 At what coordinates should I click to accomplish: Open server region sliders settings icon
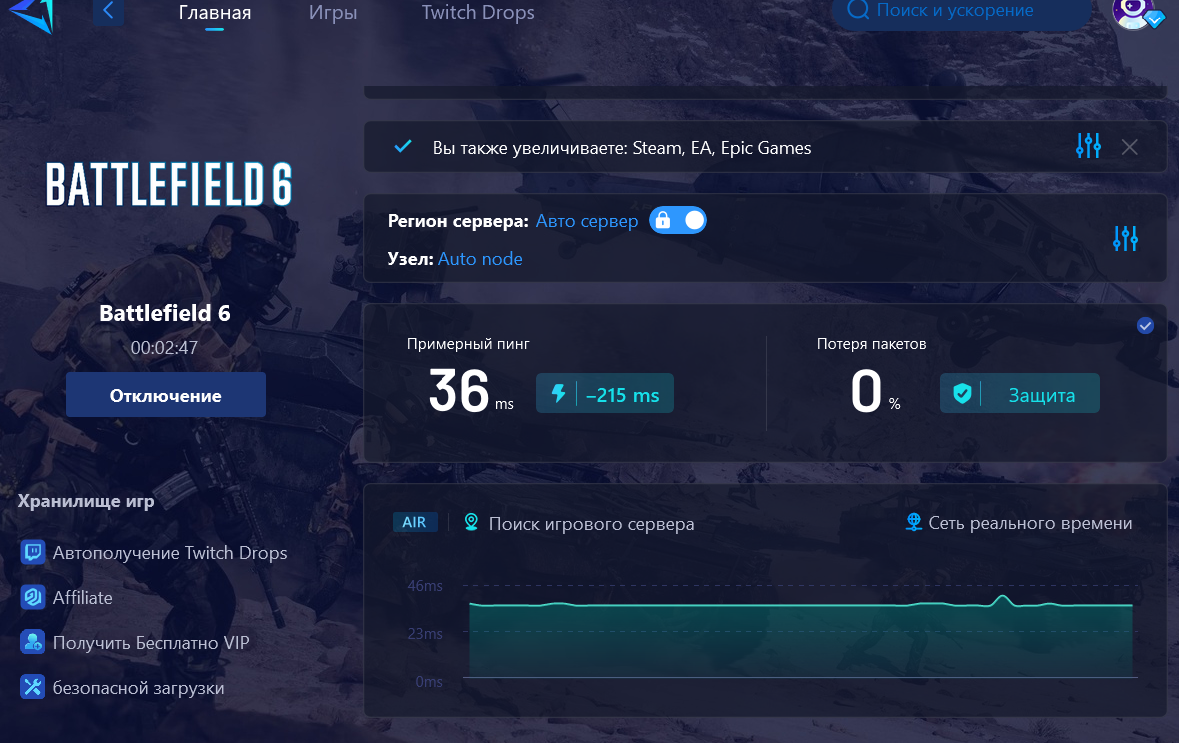coord(1125,238)
